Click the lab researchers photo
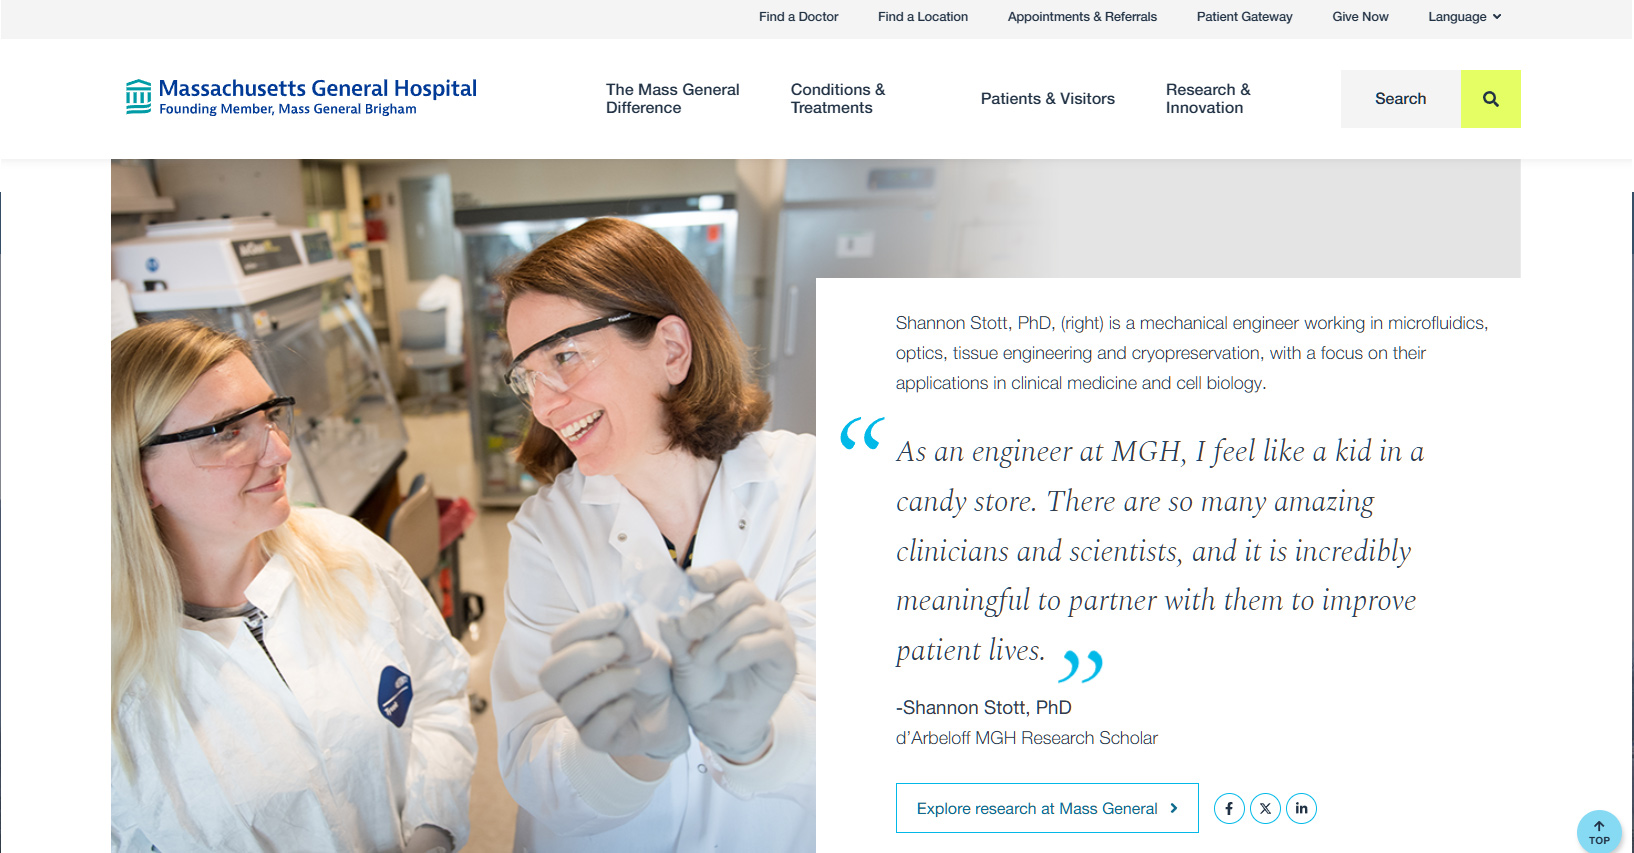1634x853 pixels. 463,506
